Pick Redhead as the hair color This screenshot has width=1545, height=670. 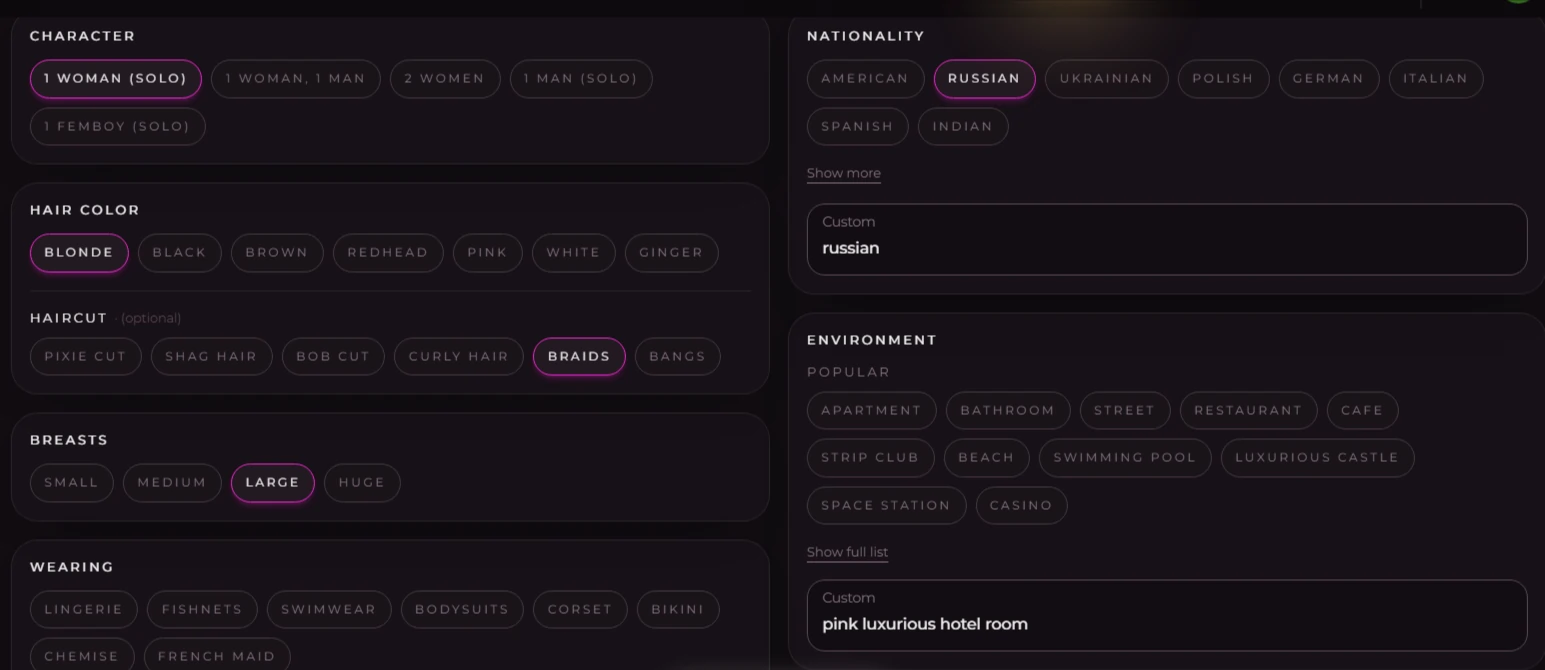click(388, 252)
